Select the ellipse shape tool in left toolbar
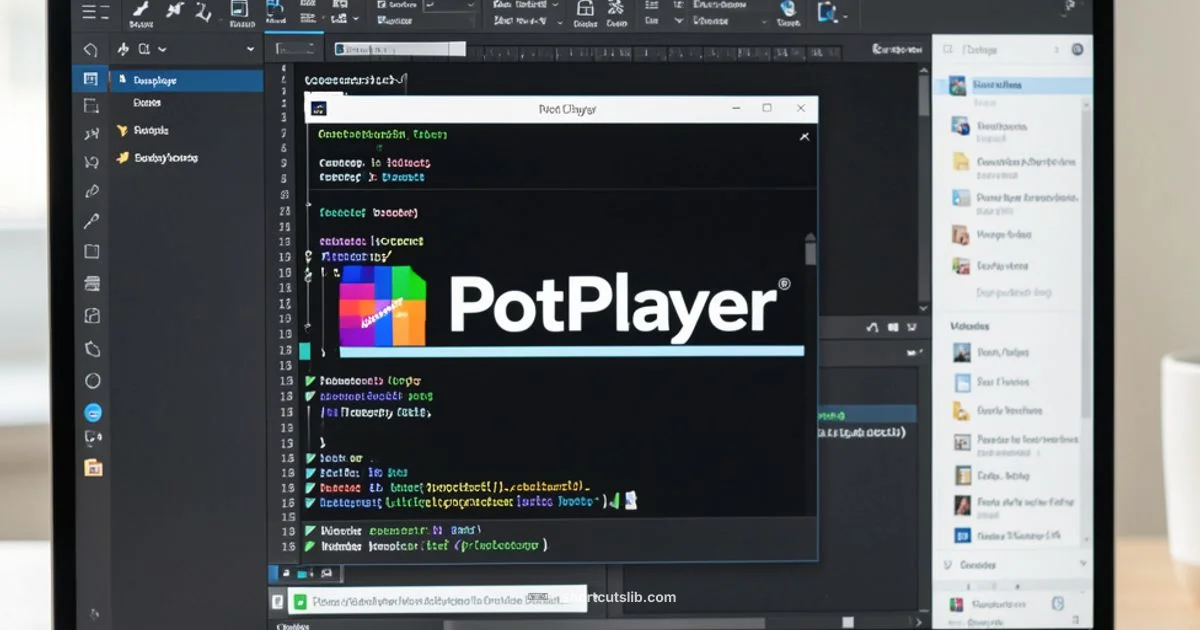This screenshot has height=630, width=1200. [92, 380]
